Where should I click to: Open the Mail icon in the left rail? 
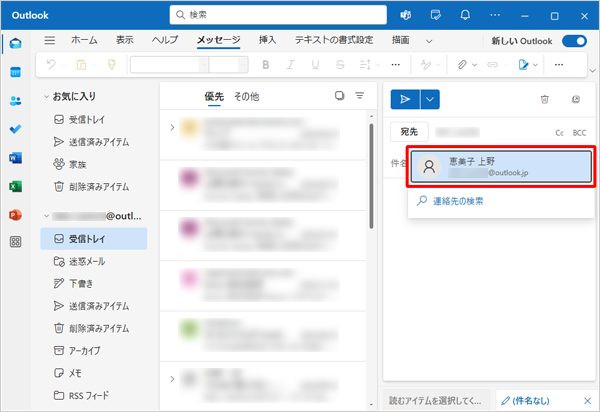15,44
